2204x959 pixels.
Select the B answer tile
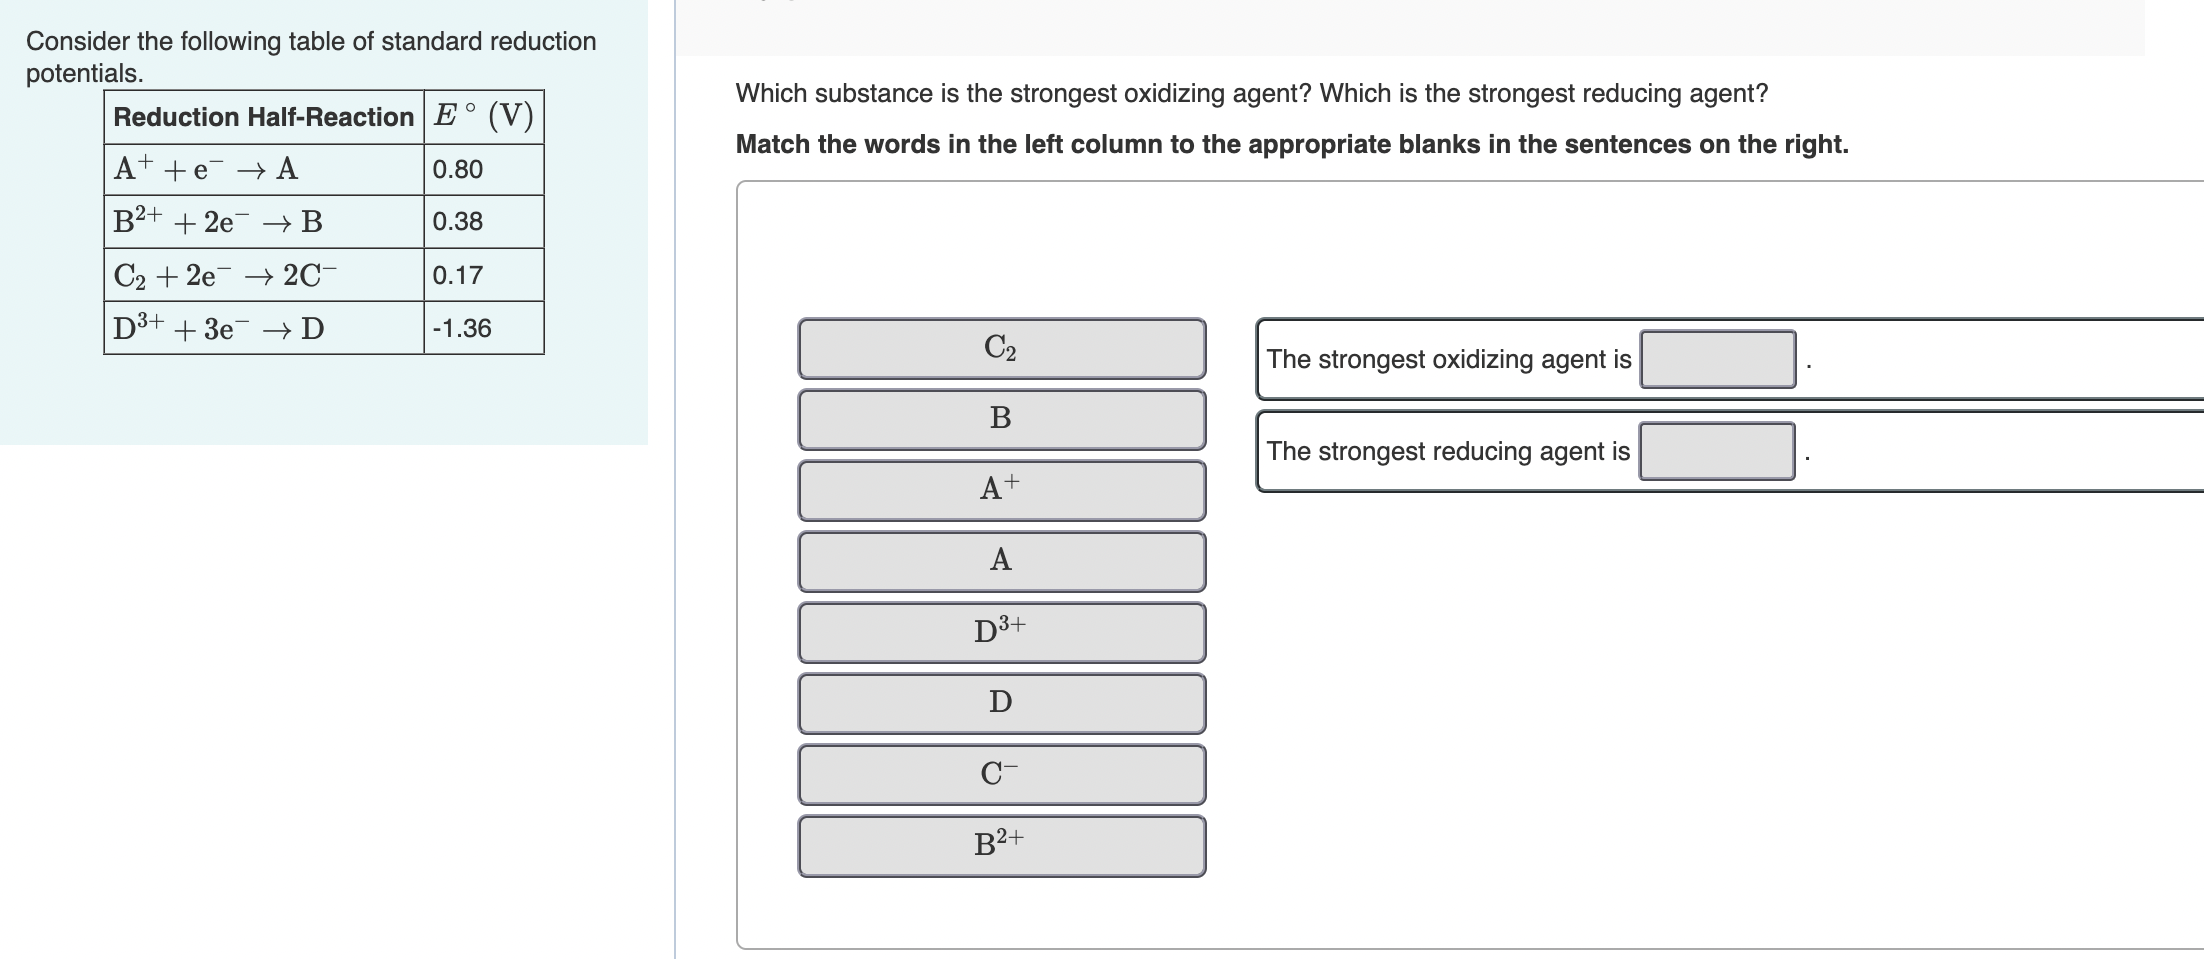[1000, 419]
